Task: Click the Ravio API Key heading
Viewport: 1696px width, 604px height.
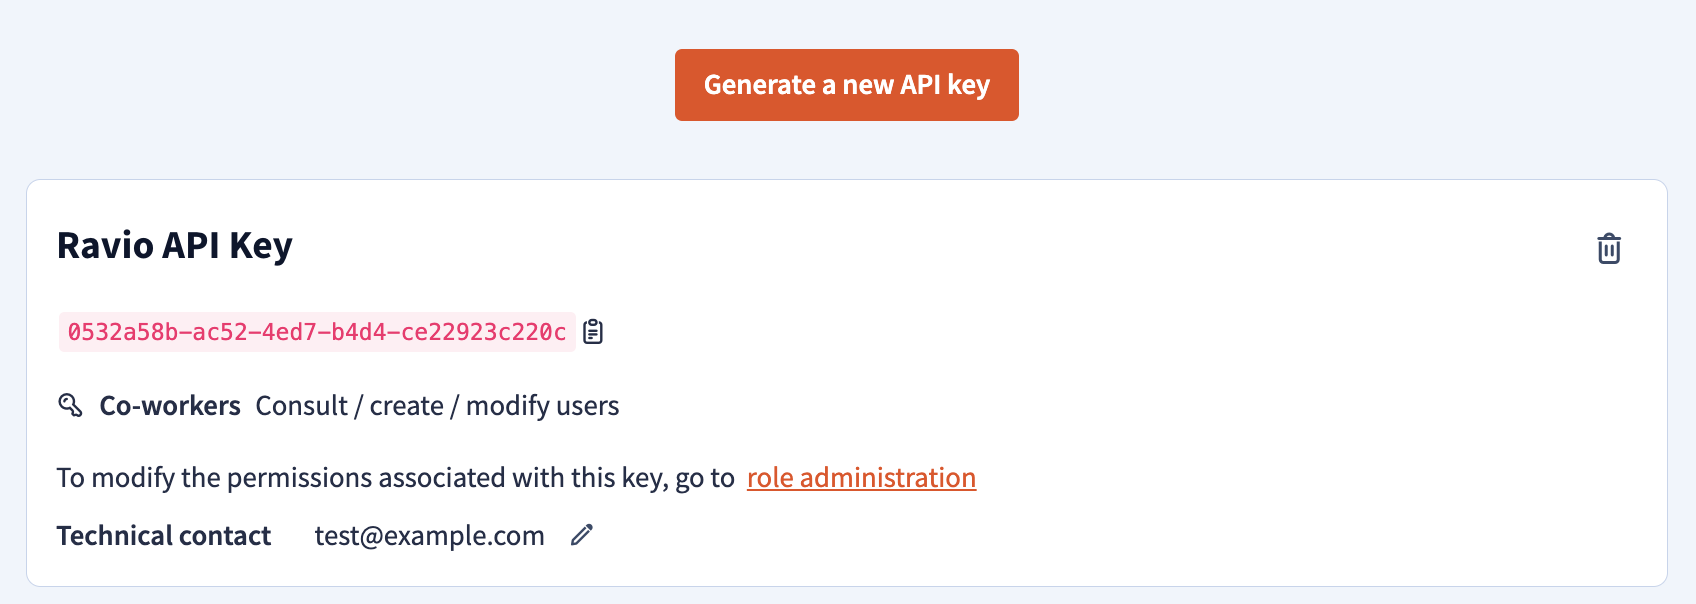Action: click(175, 245)
